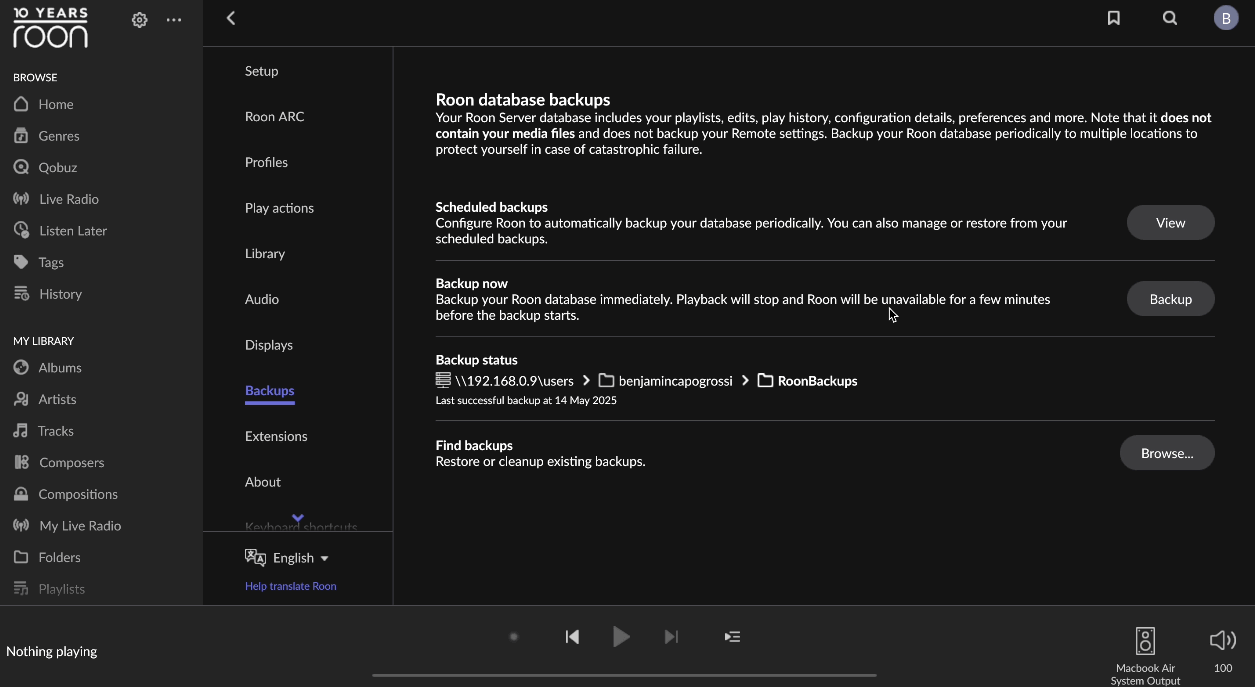Open bookmarks icon in top bar
This screenshot has height=687, width=1255.
(1113, 18)
